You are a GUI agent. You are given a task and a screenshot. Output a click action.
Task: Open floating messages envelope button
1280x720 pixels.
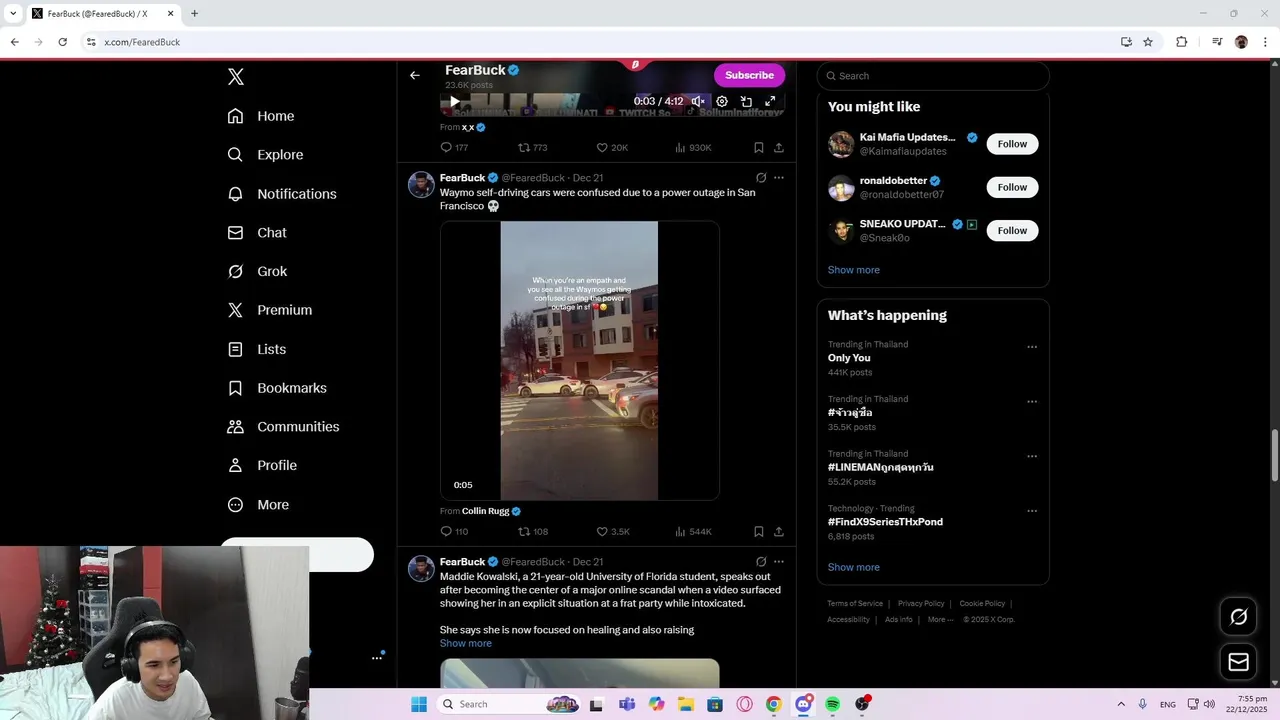(1238, 662)
